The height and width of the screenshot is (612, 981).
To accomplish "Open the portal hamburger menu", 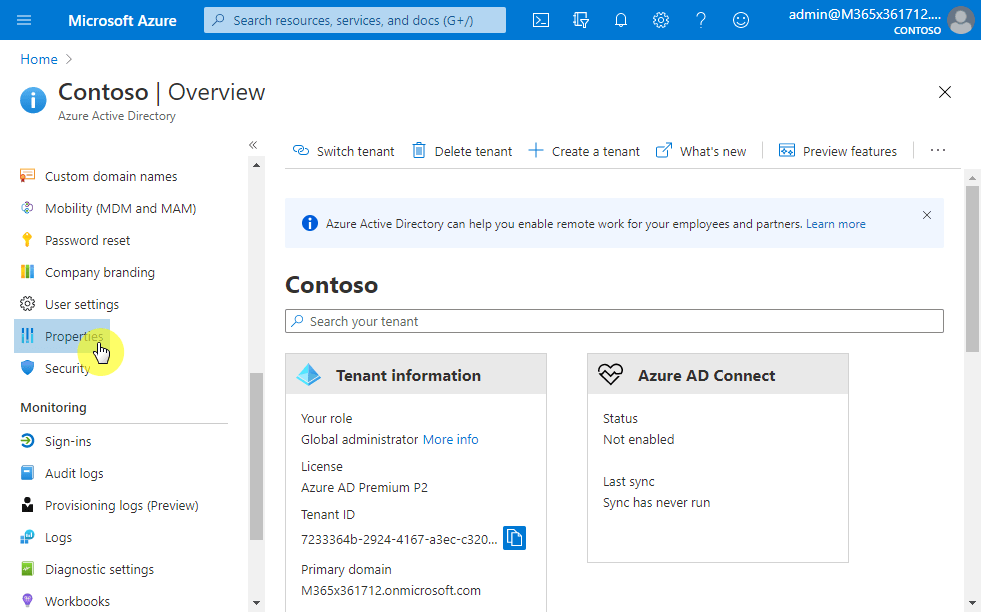I will (24, 20).
